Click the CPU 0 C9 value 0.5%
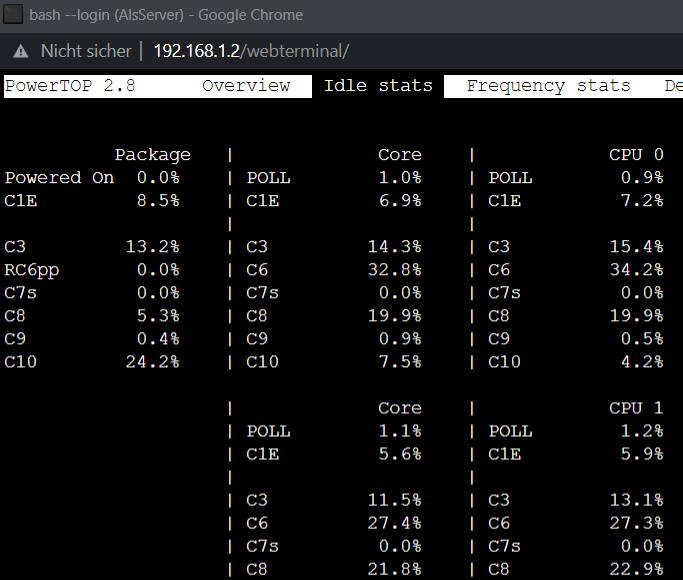Image resolution: width=683 pixels, height=580 pixels. (642, 339)
